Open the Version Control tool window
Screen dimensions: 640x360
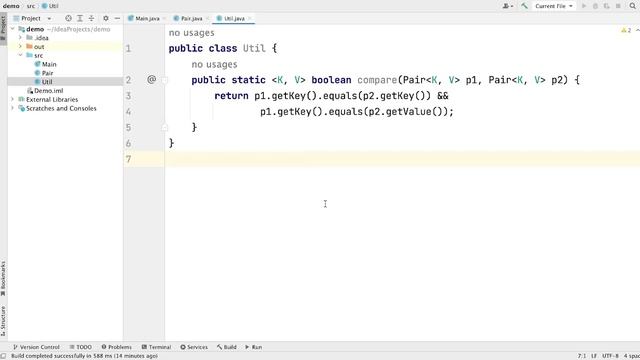pyautogui.click(x=36, y=347)
